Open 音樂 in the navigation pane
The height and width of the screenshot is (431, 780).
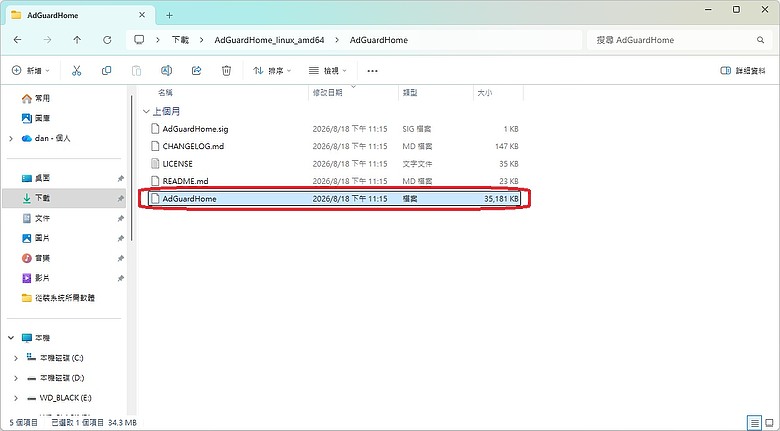(x=36, y=258)
